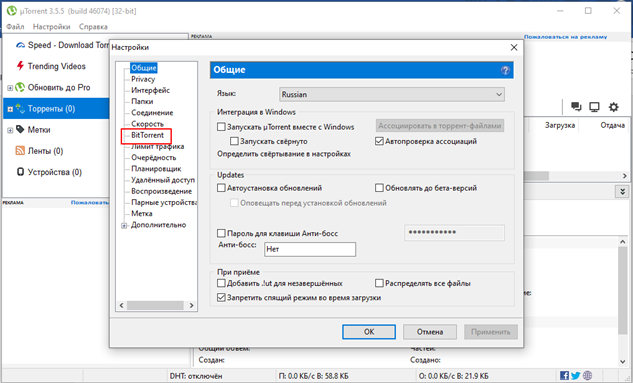Click Ассоциировать с торрент-файлами button
Image resolution: width=633 pixels, height=383 pixels.
click(440, 126)
